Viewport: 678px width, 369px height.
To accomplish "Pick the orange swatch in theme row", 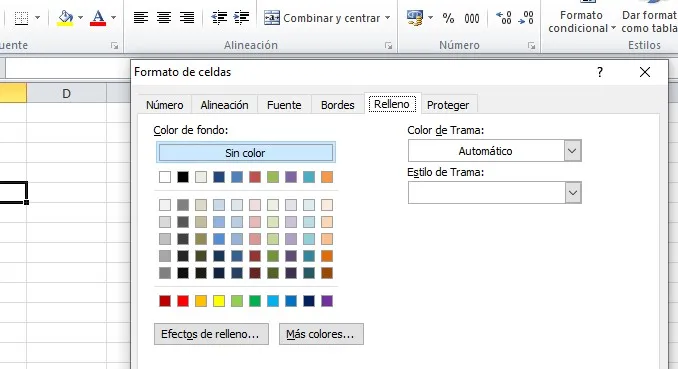I will pos(327,177).
